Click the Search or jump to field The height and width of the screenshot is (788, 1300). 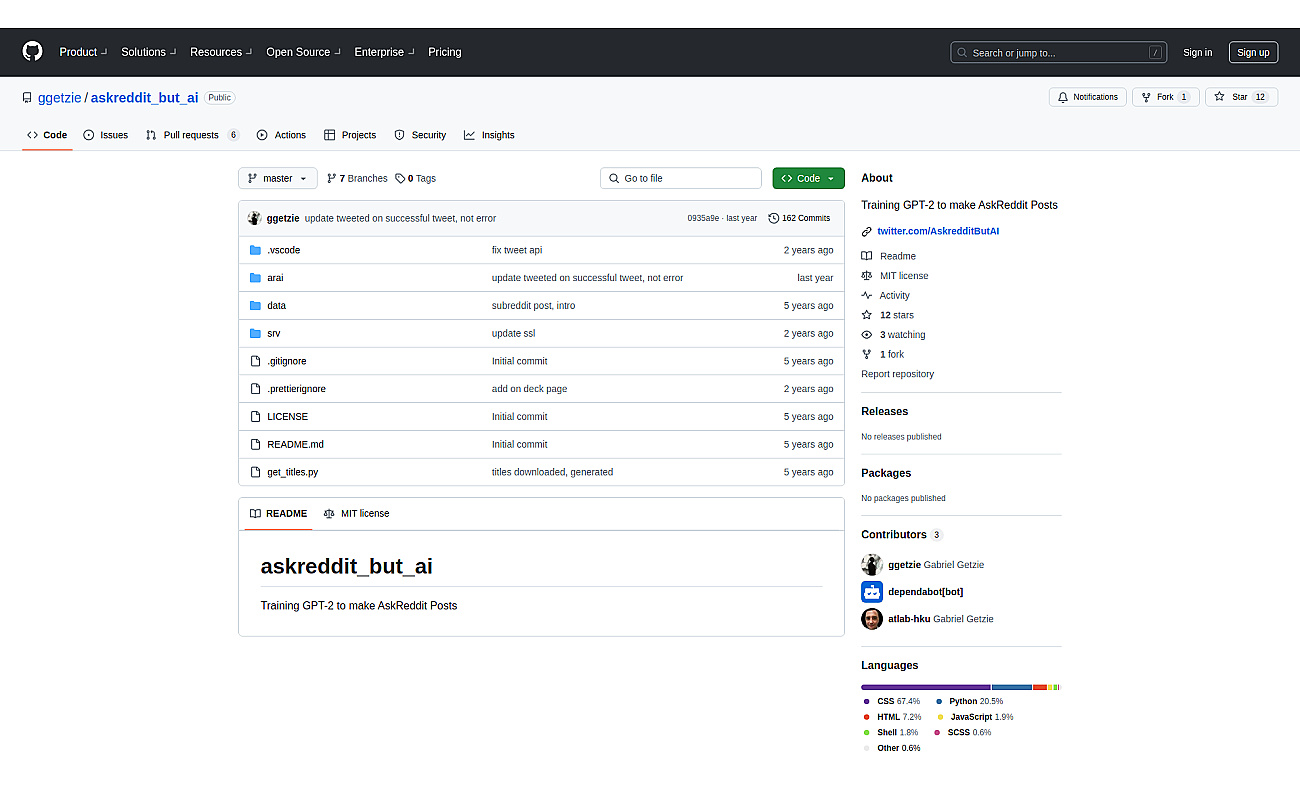pos(1059,52)
